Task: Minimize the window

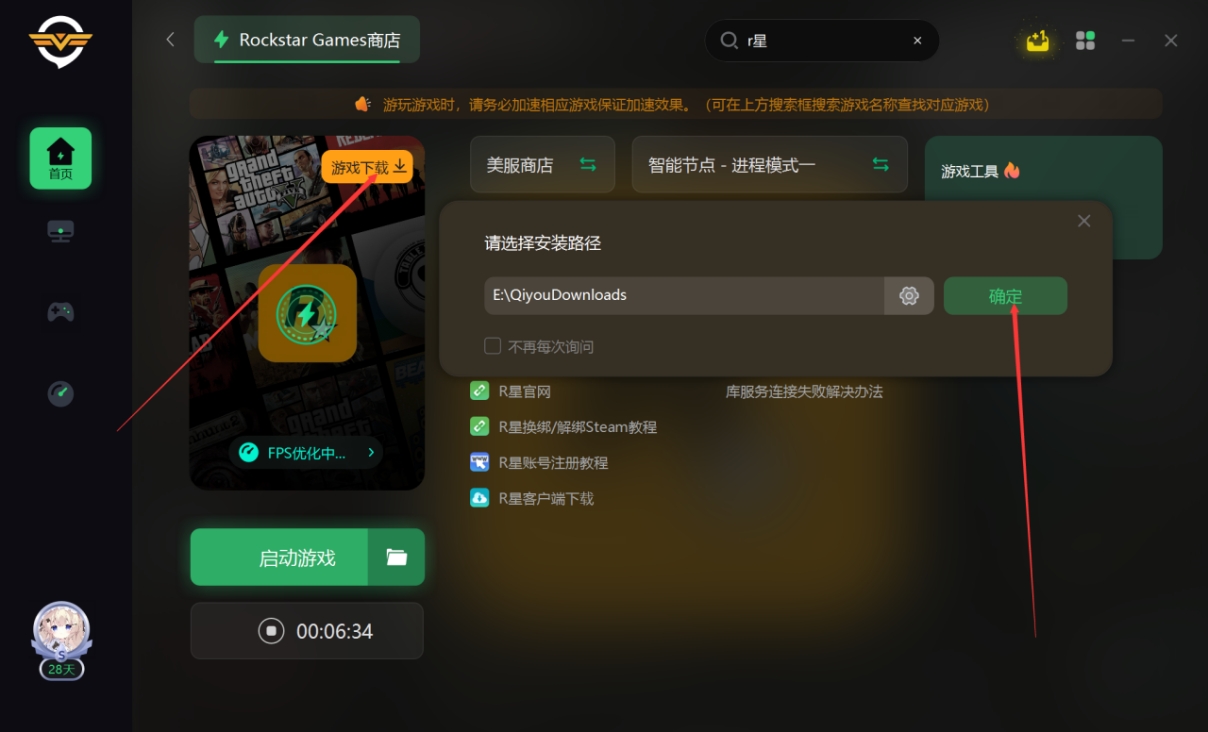Action: click(1128, 41)
